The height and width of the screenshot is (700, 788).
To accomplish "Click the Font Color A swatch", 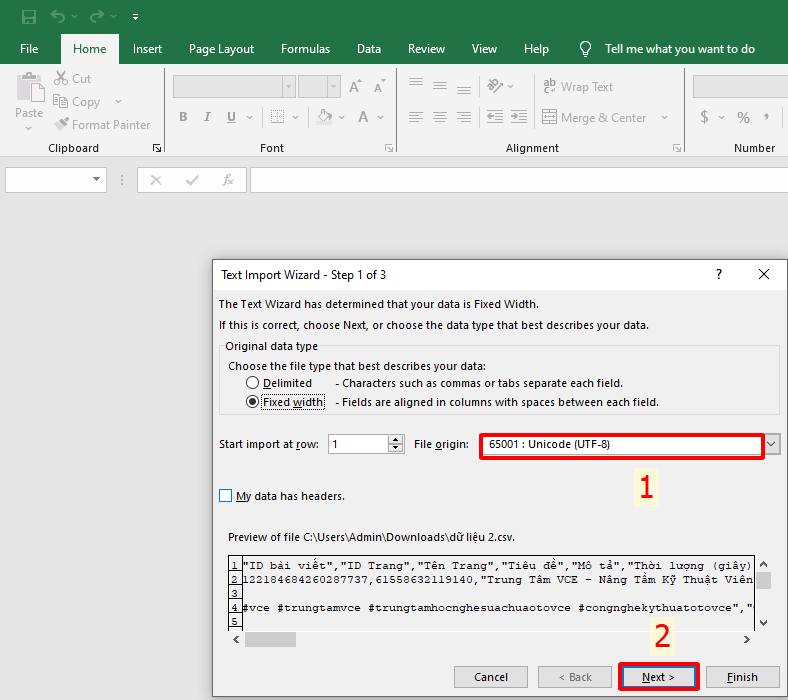I will pyautogui.click(x=363, y=117).
